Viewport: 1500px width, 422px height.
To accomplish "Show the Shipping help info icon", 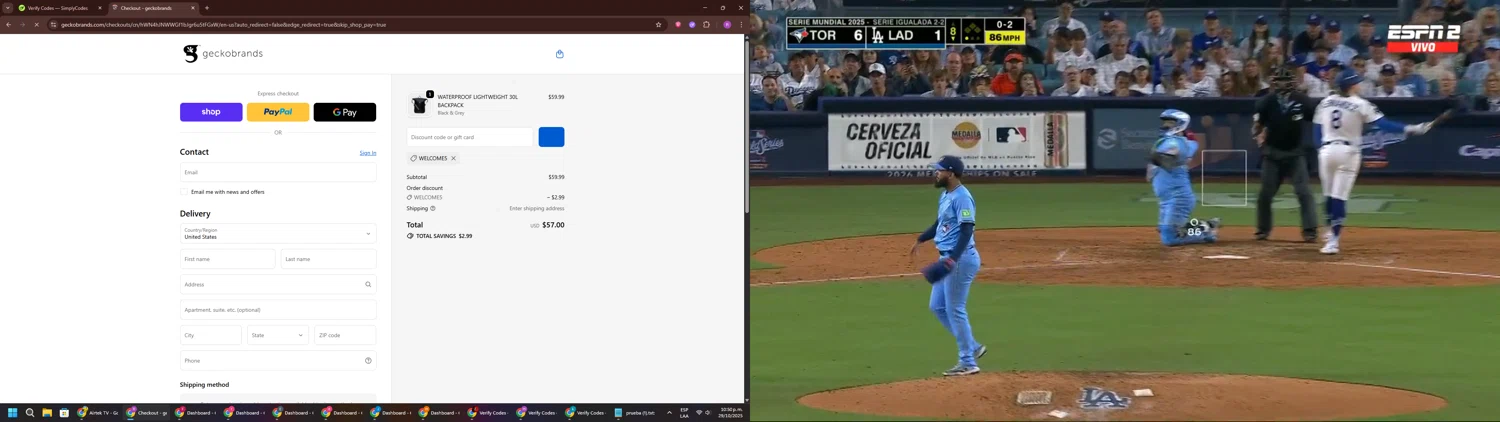I will 433,208.
